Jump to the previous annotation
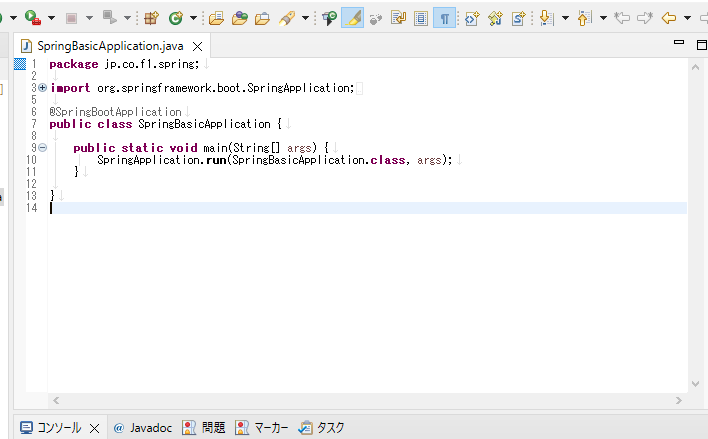Image resolution: width=708 pixels, height=439 pixels. click(x=585, y=17)
